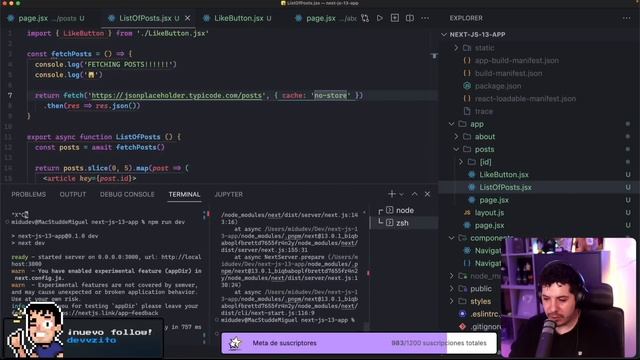This screenshot has width=640, height=360.
Task: Select the node terminal session
Action: tap(404, 210)
